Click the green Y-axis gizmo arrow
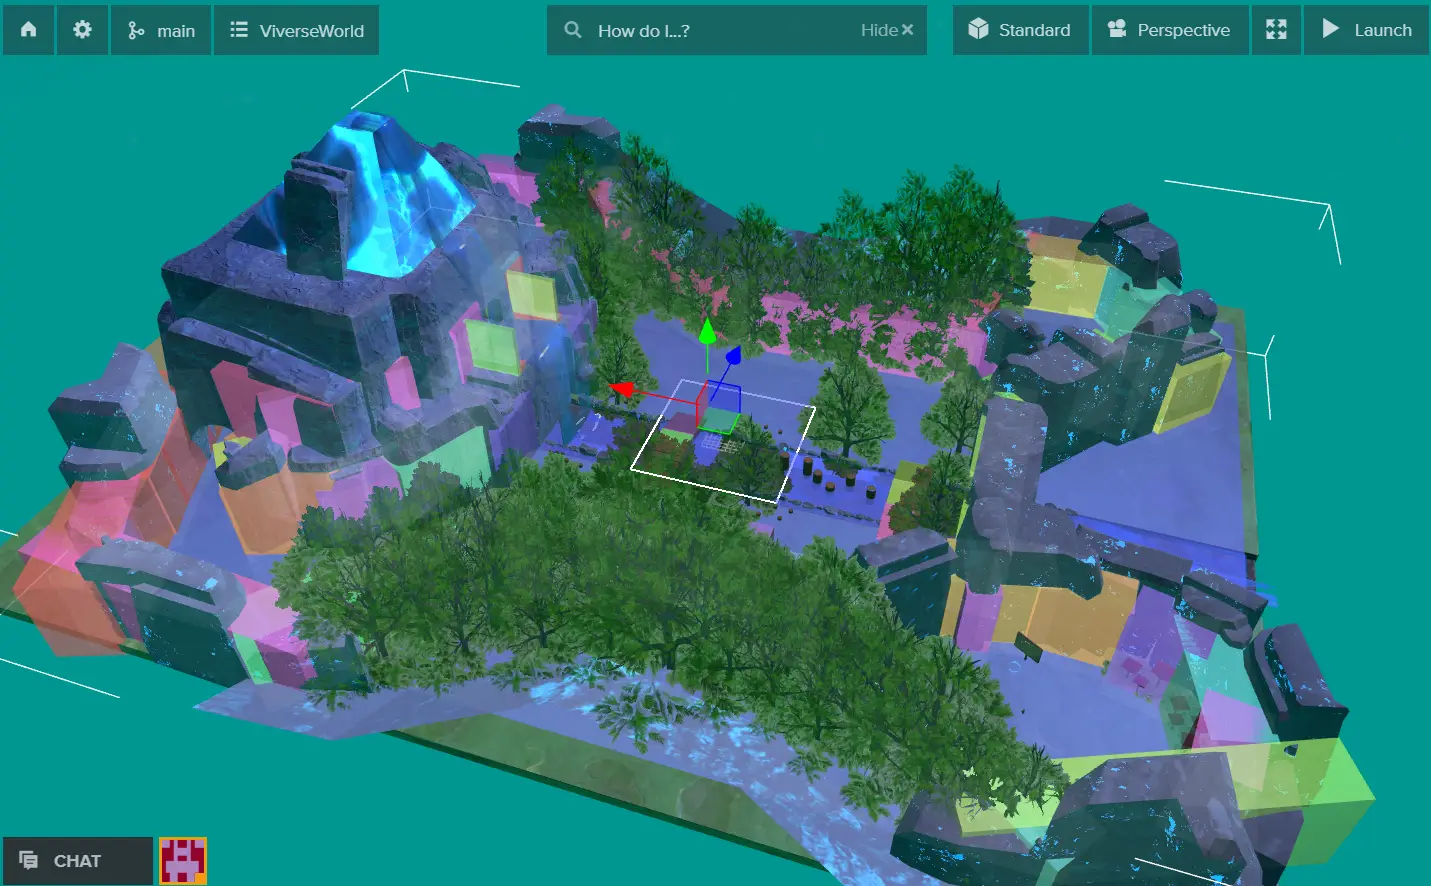This screenshot has width=1431, height=886. [x=707, y=331]
